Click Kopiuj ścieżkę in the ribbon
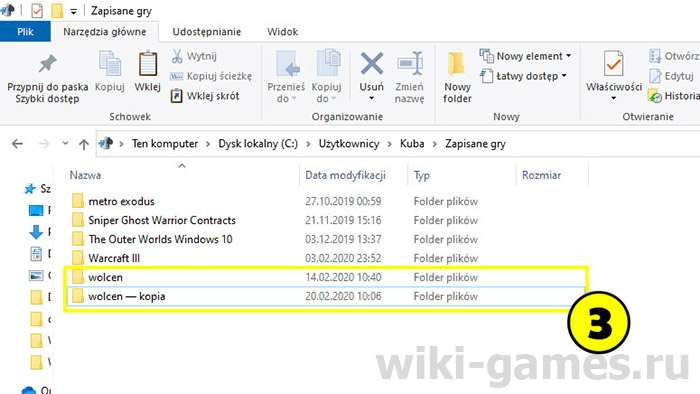 [x=211, y=76]
